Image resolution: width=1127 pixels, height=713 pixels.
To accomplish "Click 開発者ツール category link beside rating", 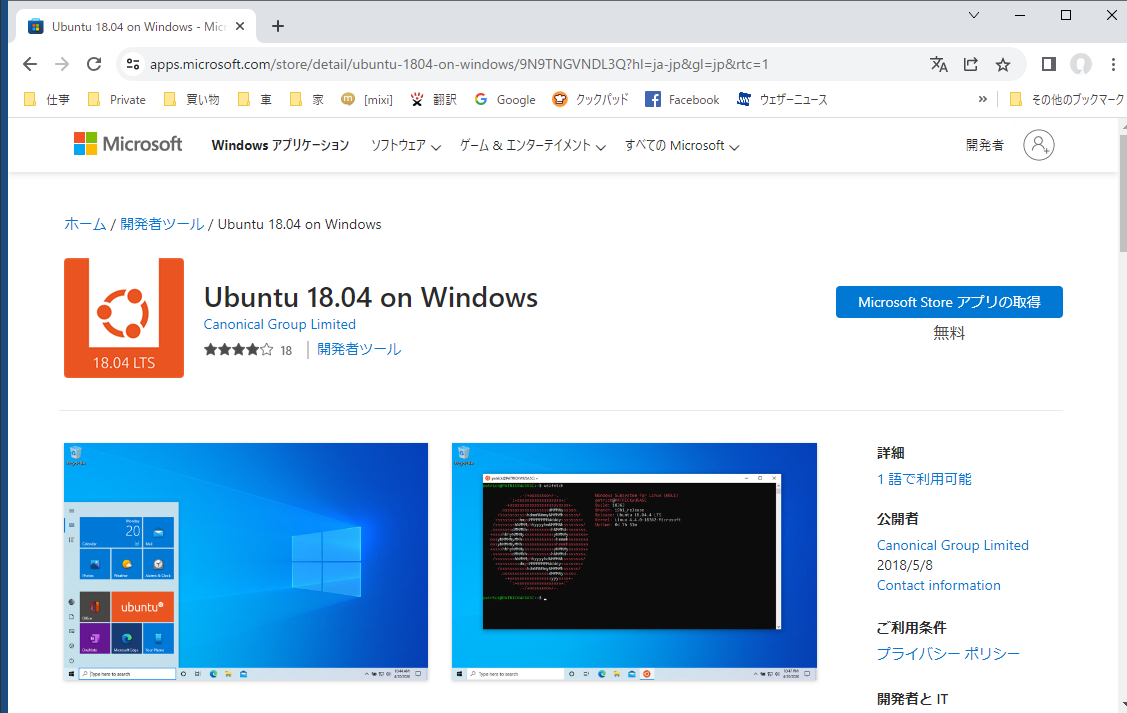I will coord(359,349).
